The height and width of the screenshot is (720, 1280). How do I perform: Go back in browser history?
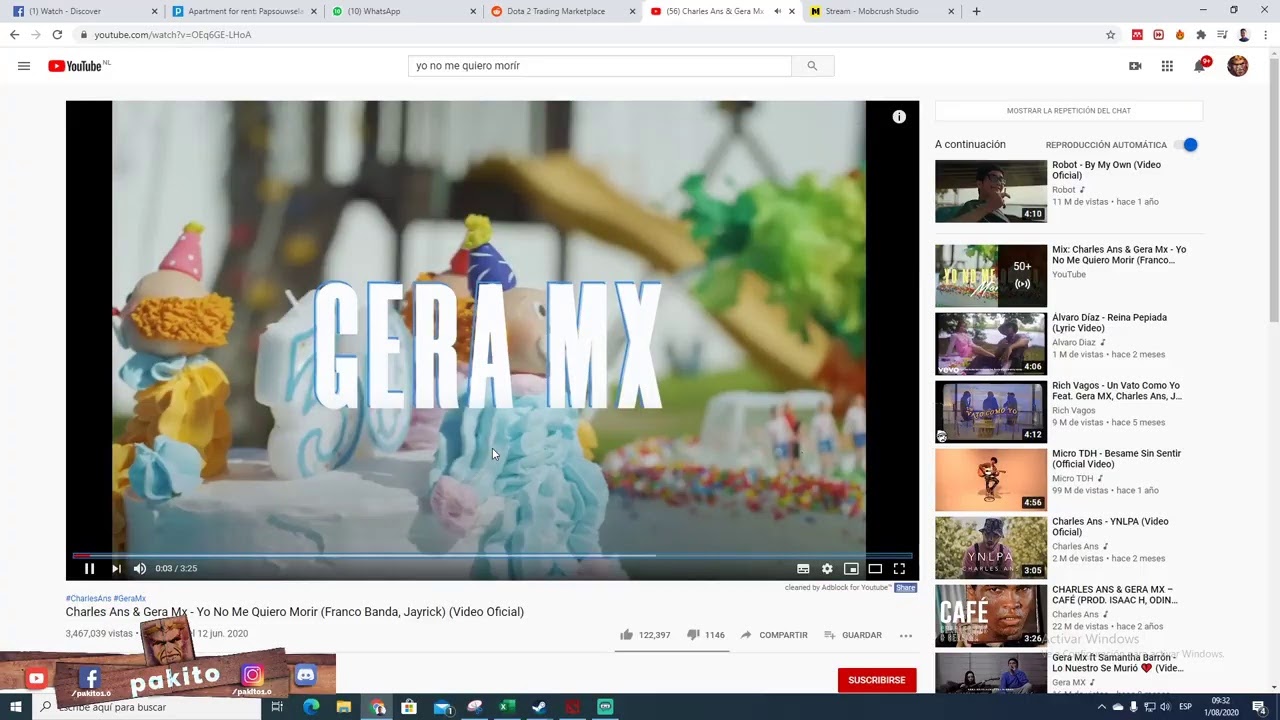tap(14, 35)
